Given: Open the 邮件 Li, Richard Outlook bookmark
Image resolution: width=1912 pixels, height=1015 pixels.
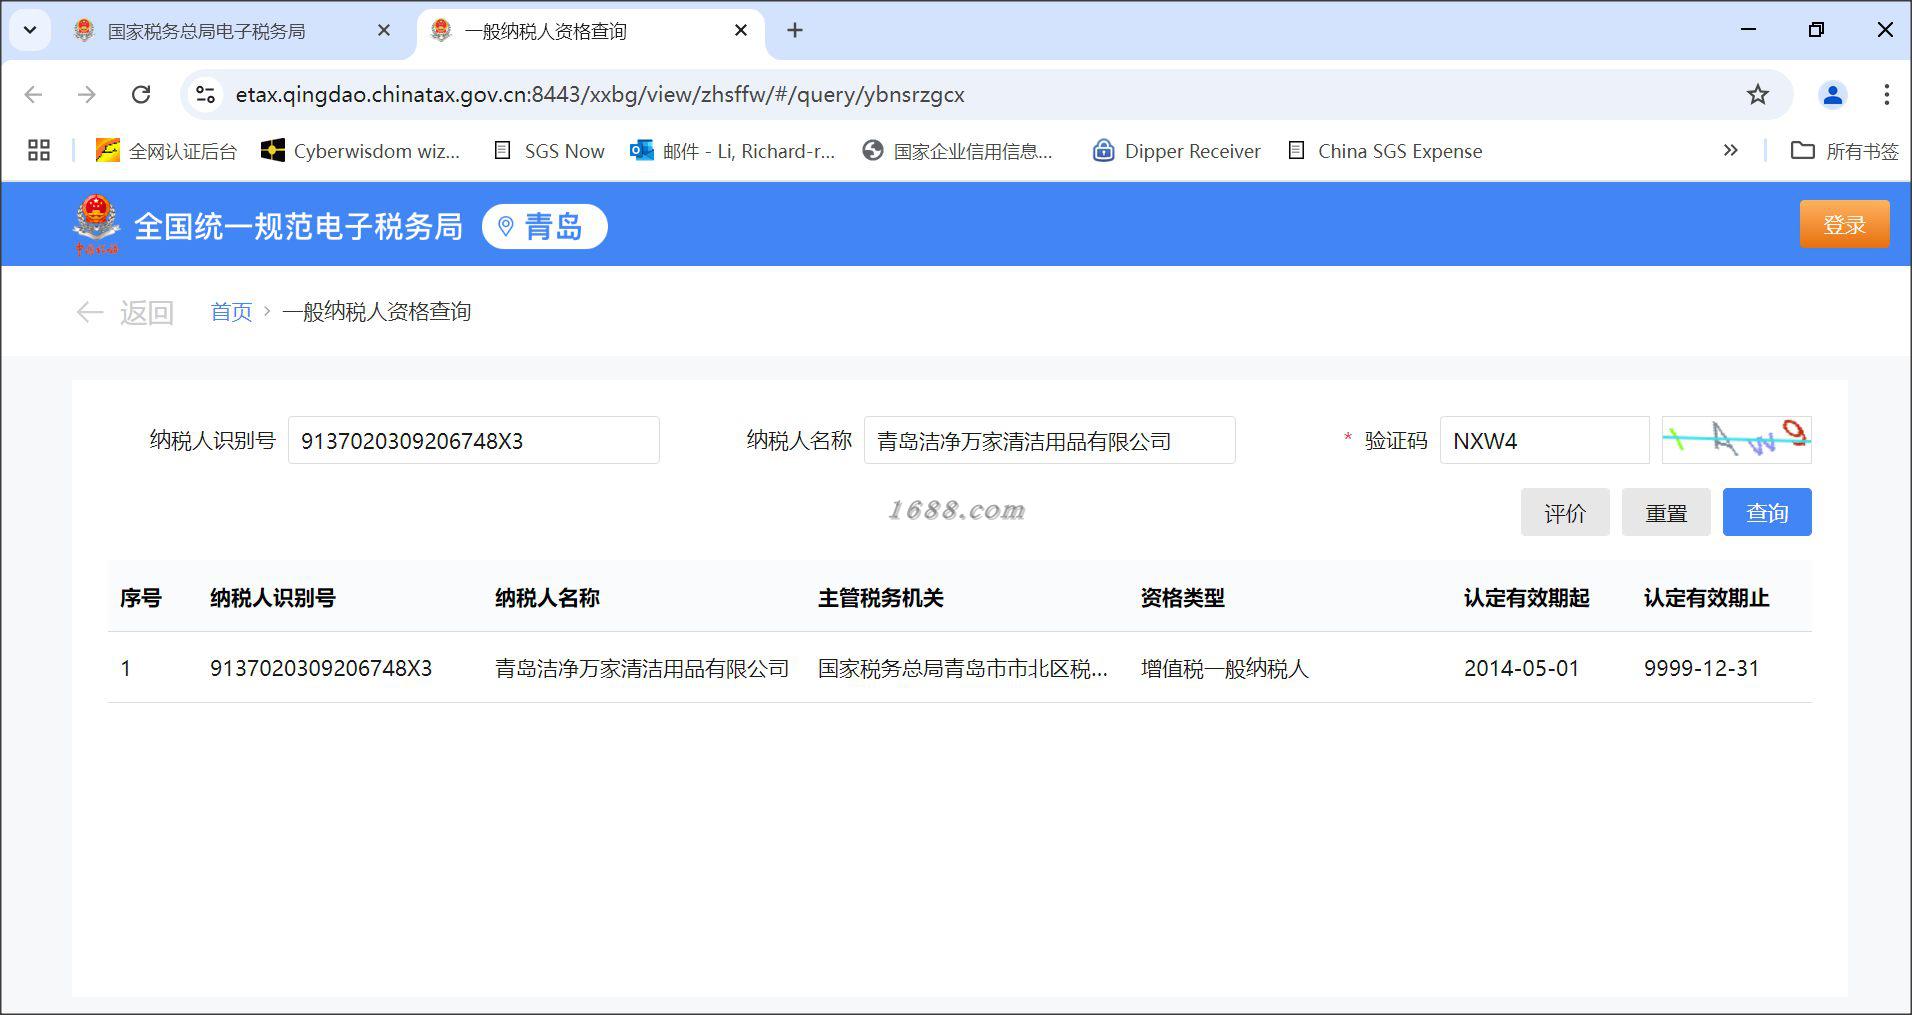Looking at the screenshot, I should [732, 151].
